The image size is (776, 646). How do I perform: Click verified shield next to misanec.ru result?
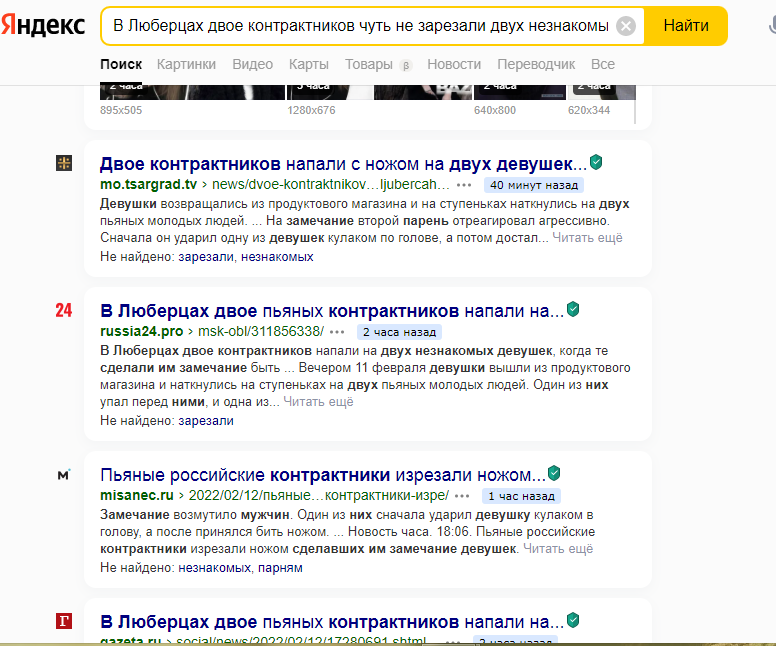[x=554, y=473]
